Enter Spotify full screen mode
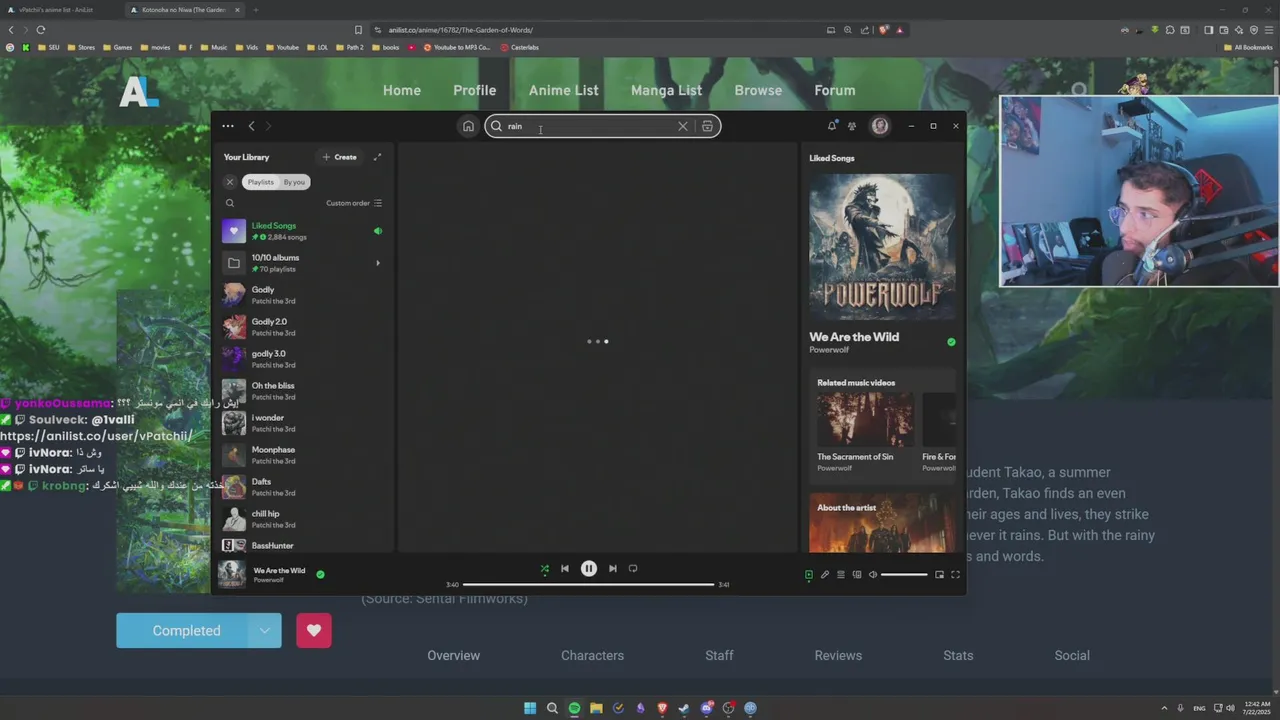 955,574
